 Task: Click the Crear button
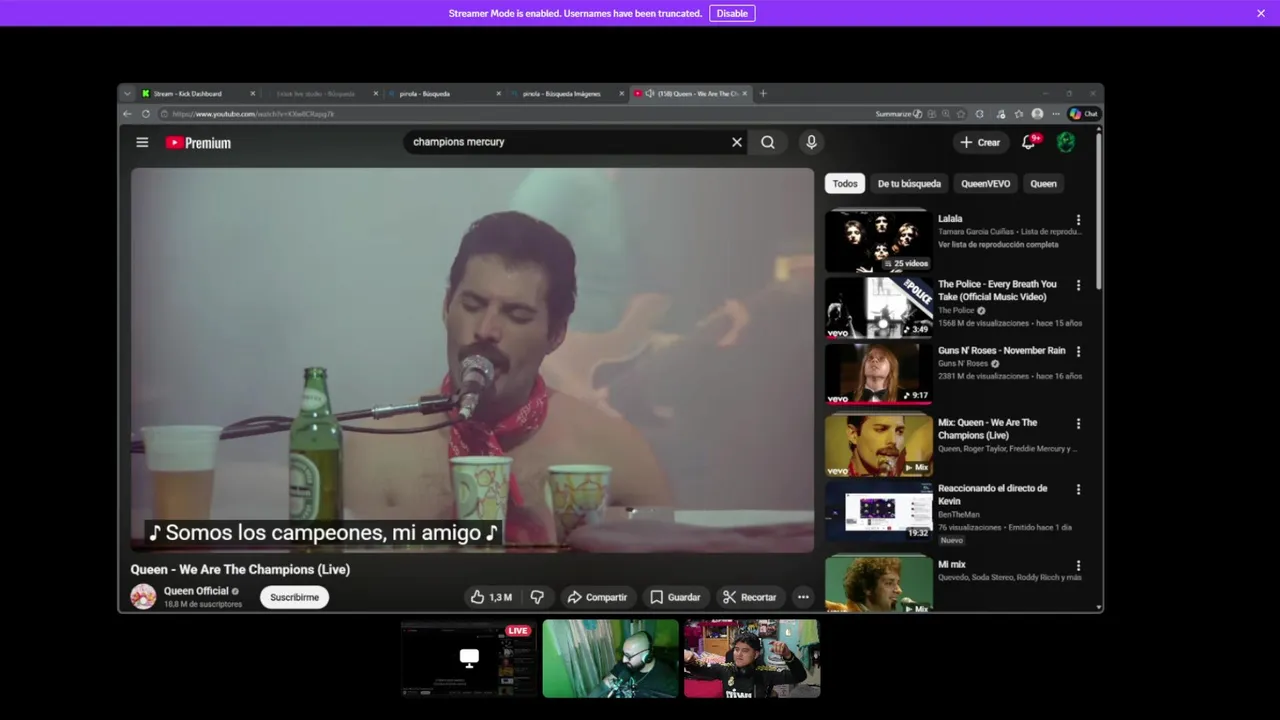pos(979,142)
